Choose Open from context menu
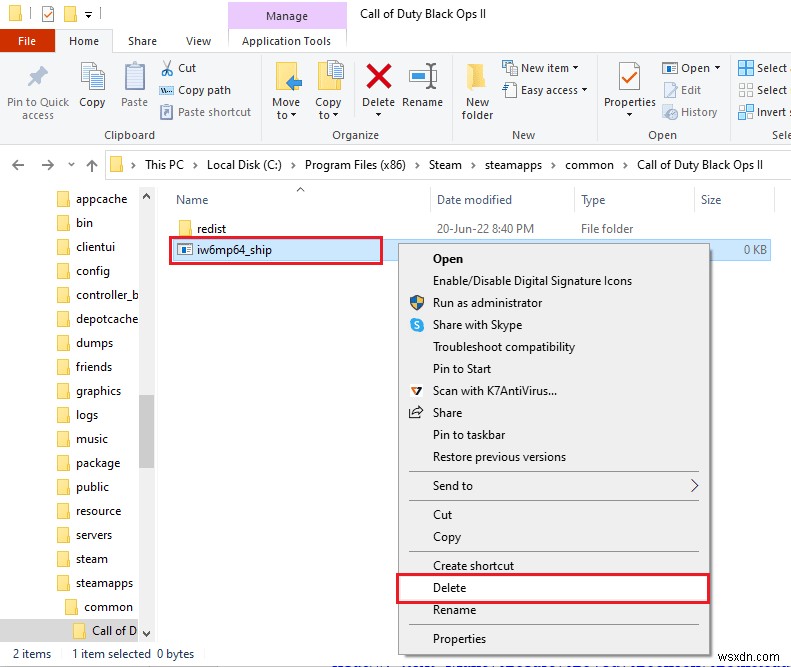The height and width of the screenshot is (667, 791). click(x=554, y=259)
